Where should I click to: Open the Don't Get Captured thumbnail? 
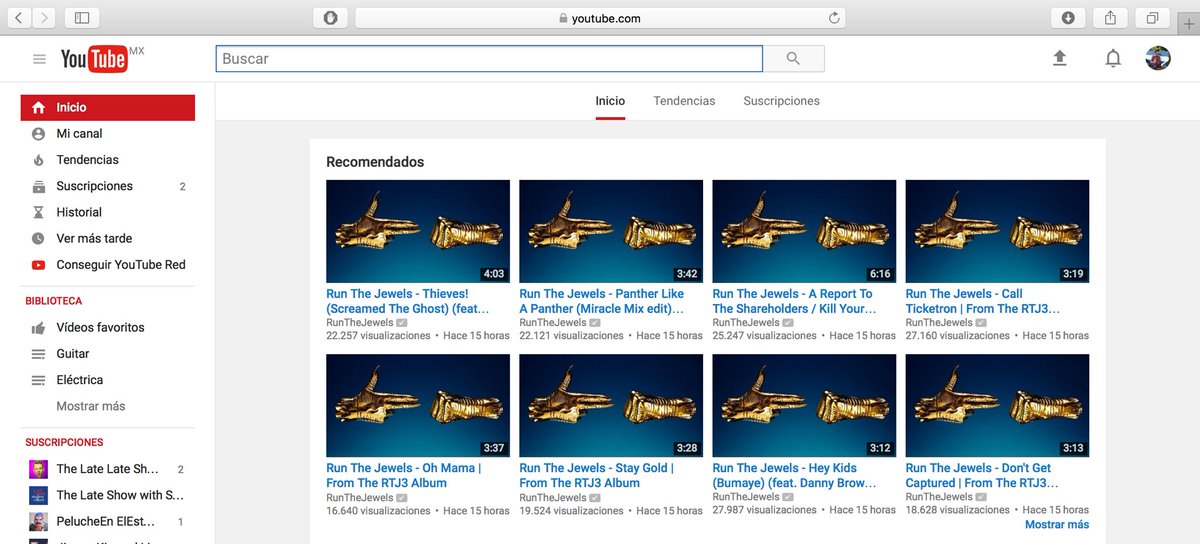point(997,406)
